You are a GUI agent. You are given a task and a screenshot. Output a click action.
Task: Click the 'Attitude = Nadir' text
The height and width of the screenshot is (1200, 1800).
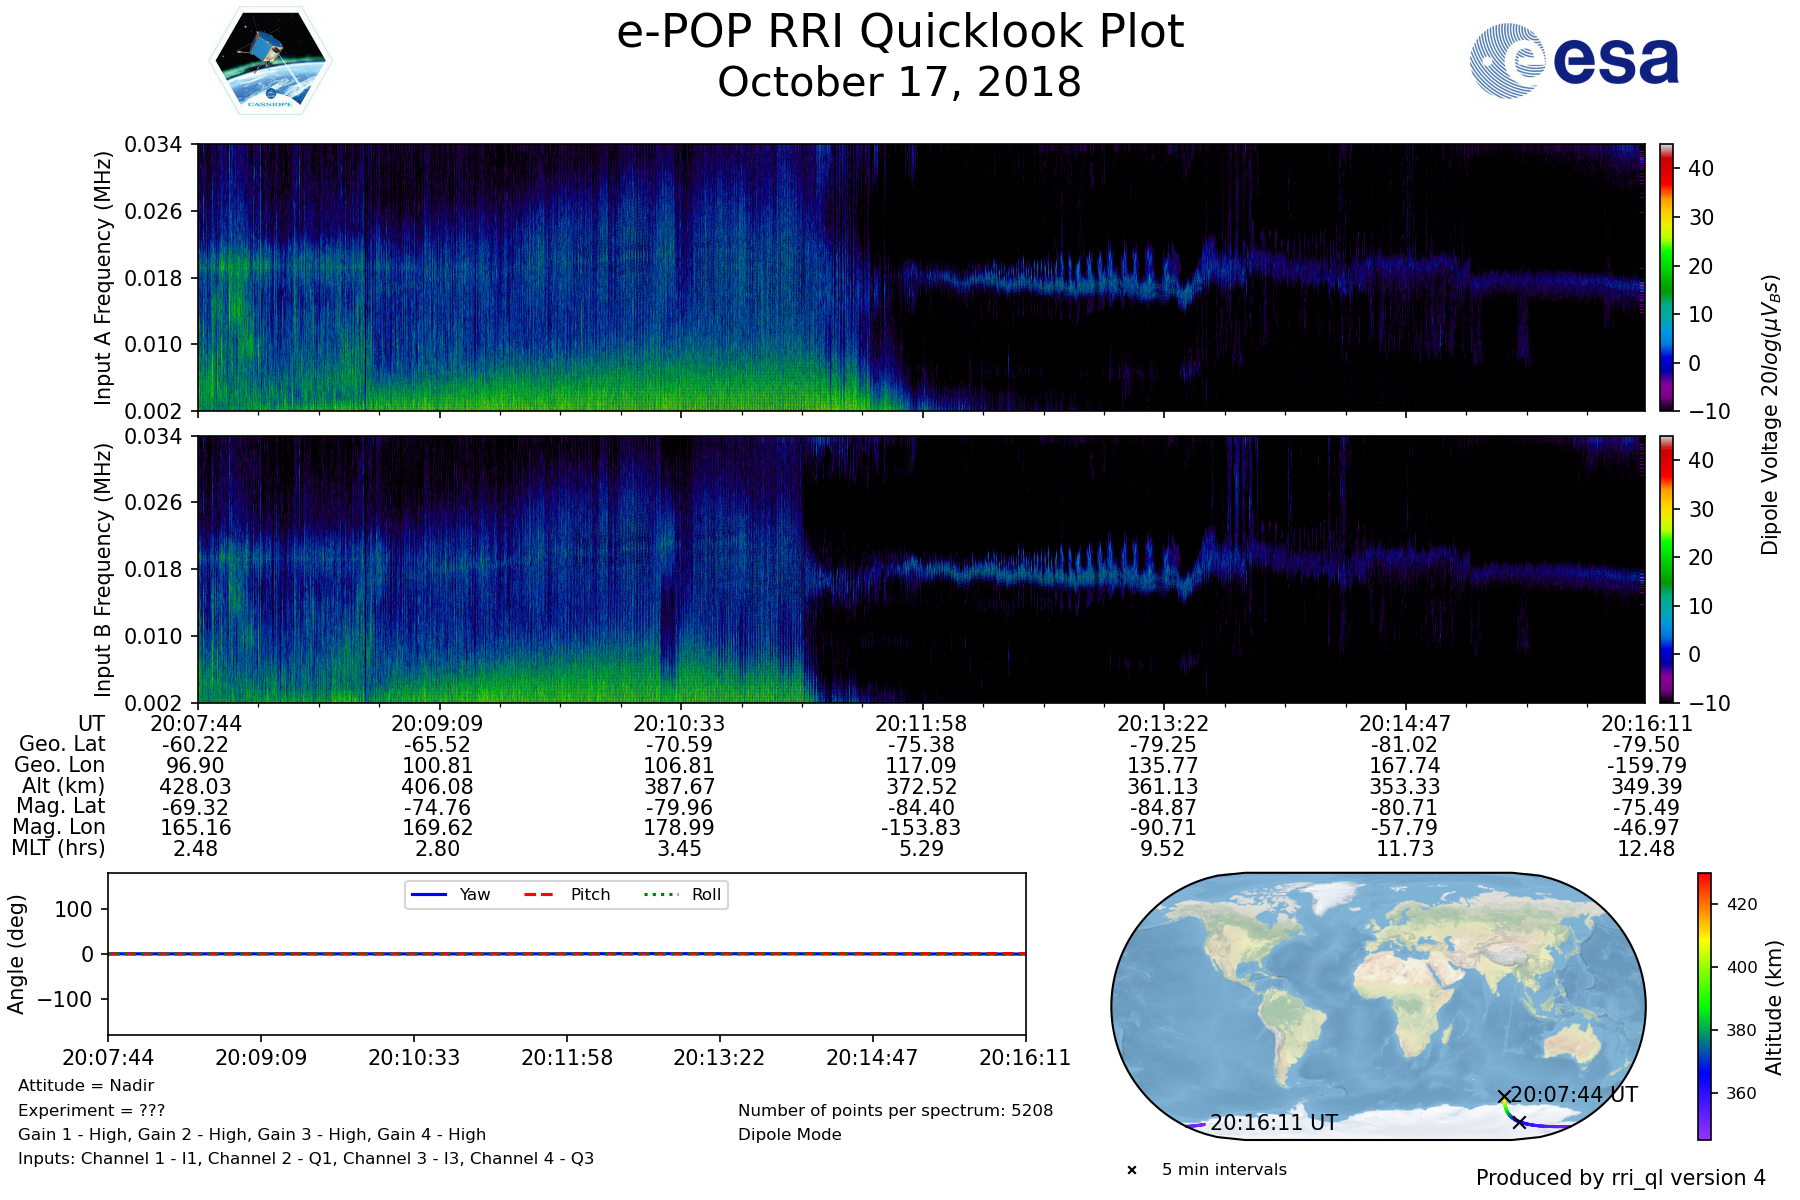[x=86, y=1086]
